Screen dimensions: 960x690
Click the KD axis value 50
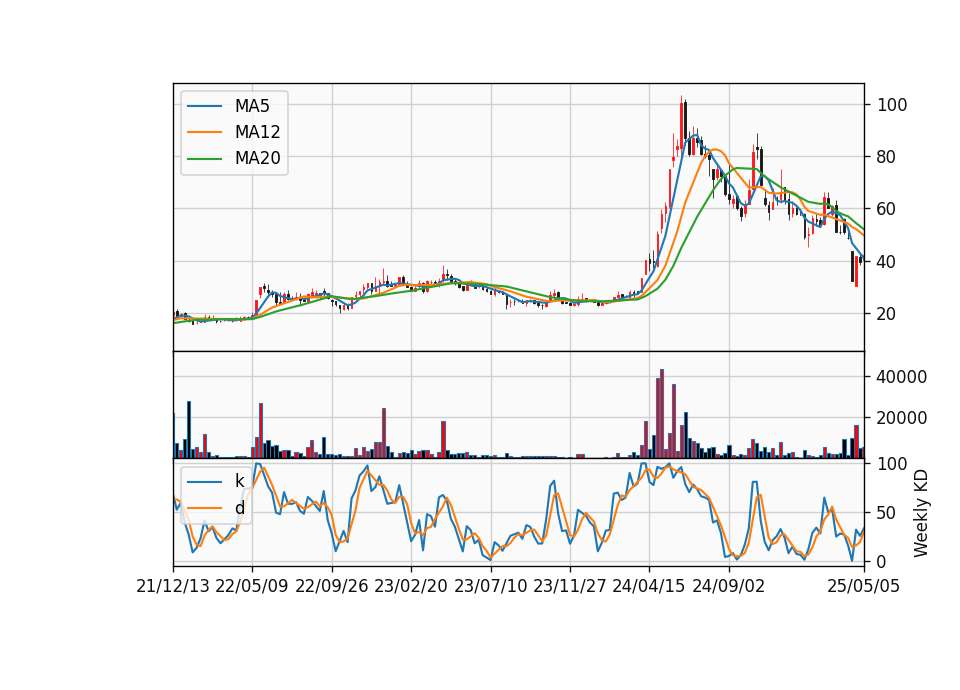(887, 513)
